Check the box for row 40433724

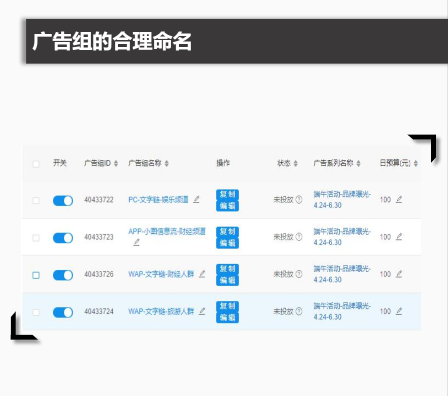coord(36,312)
